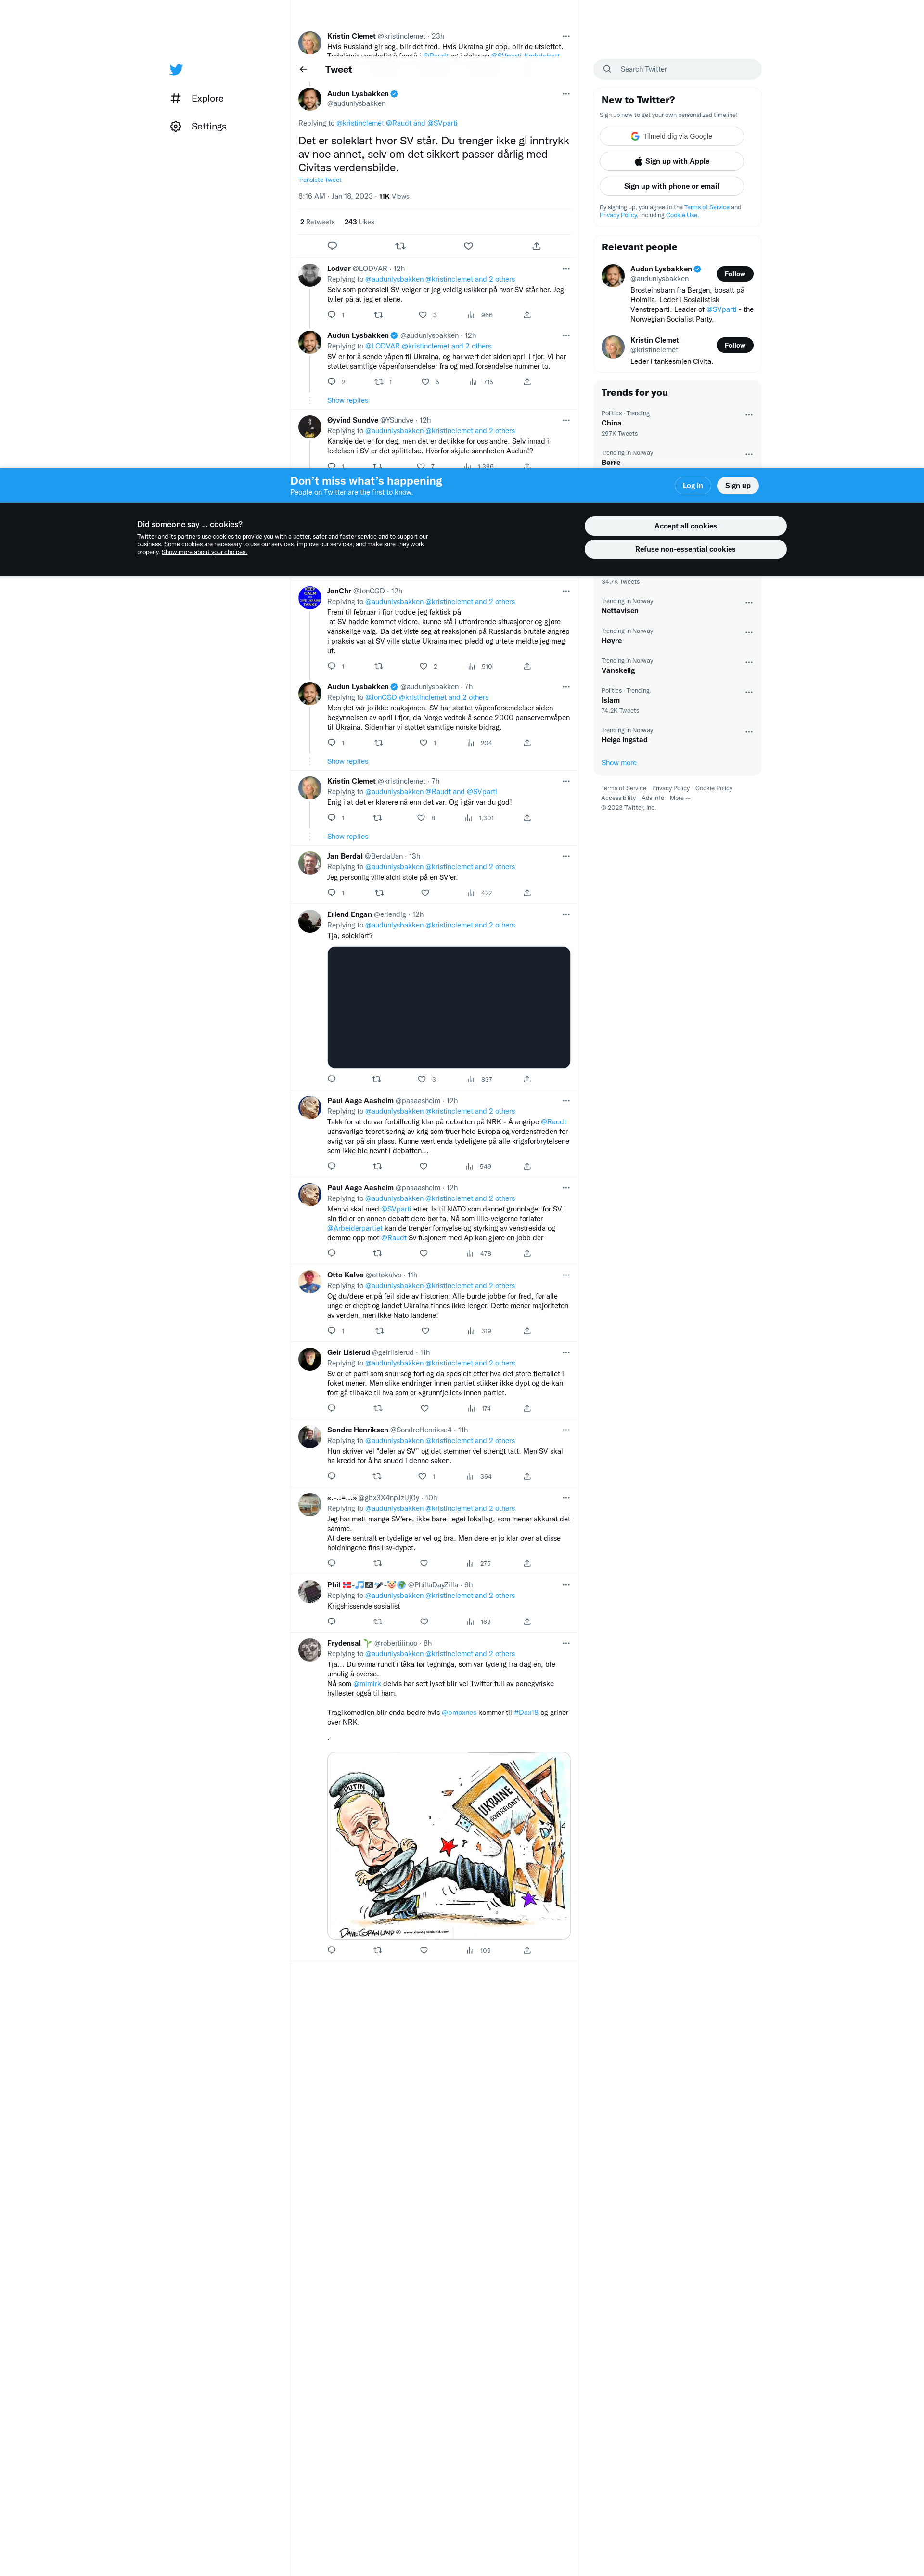Share the main tweet via share icon

click(x=536, y=246)
